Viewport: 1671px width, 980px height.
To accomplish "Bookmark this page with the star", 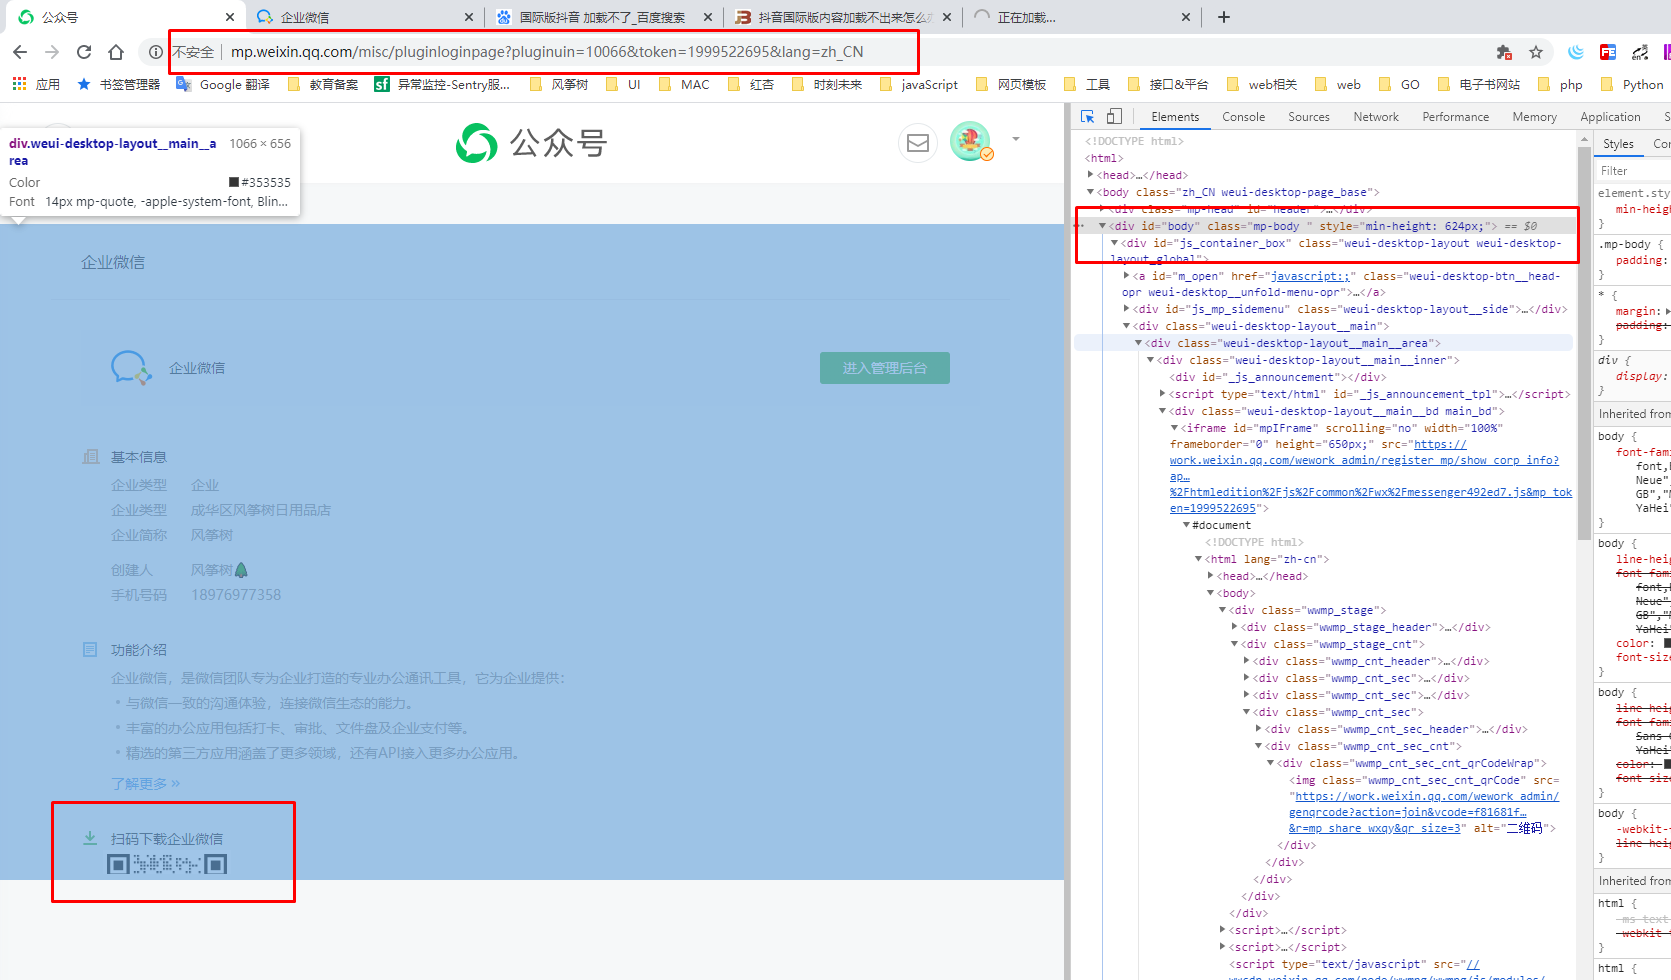I will pyautogui.click(x=1536, y=52).
